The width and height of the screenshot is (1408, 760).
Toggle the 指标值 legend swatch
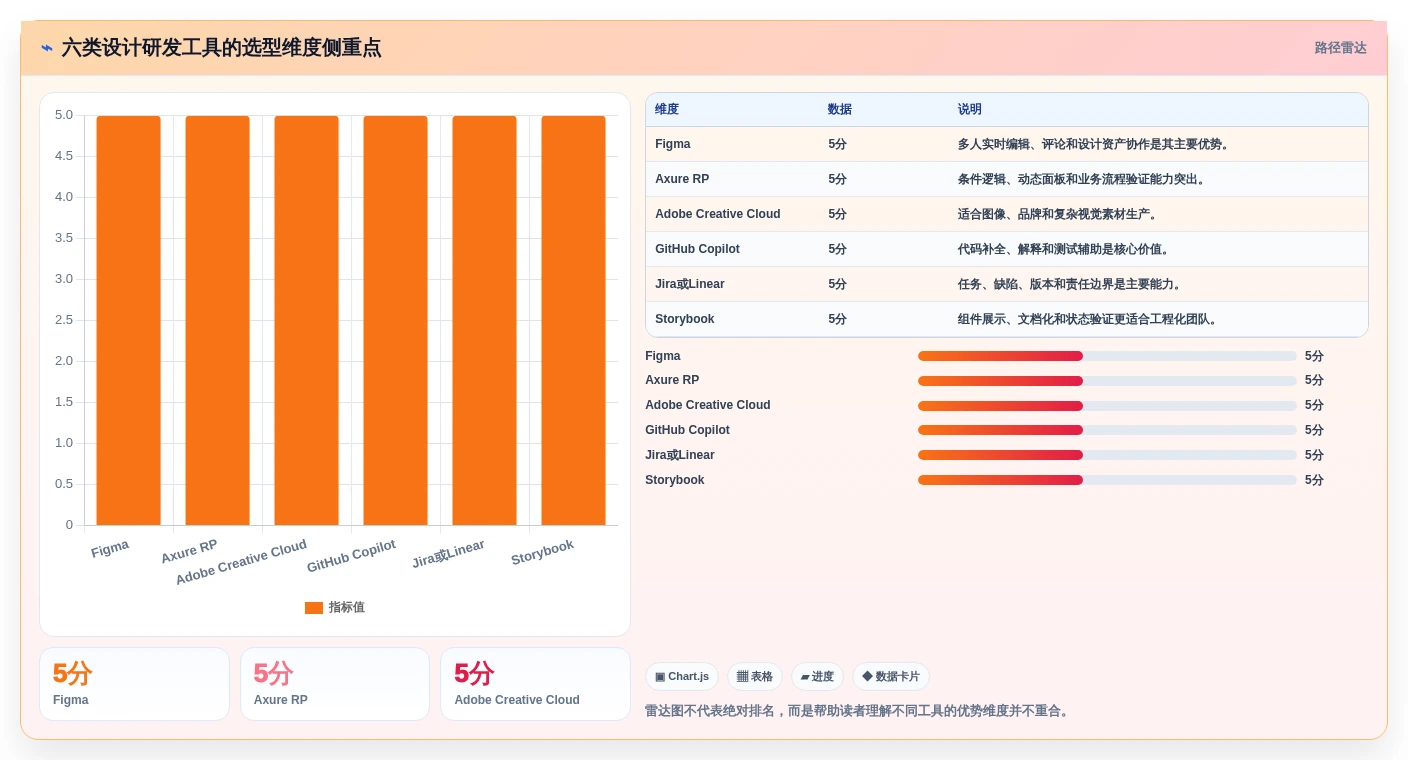pos(313,607)
